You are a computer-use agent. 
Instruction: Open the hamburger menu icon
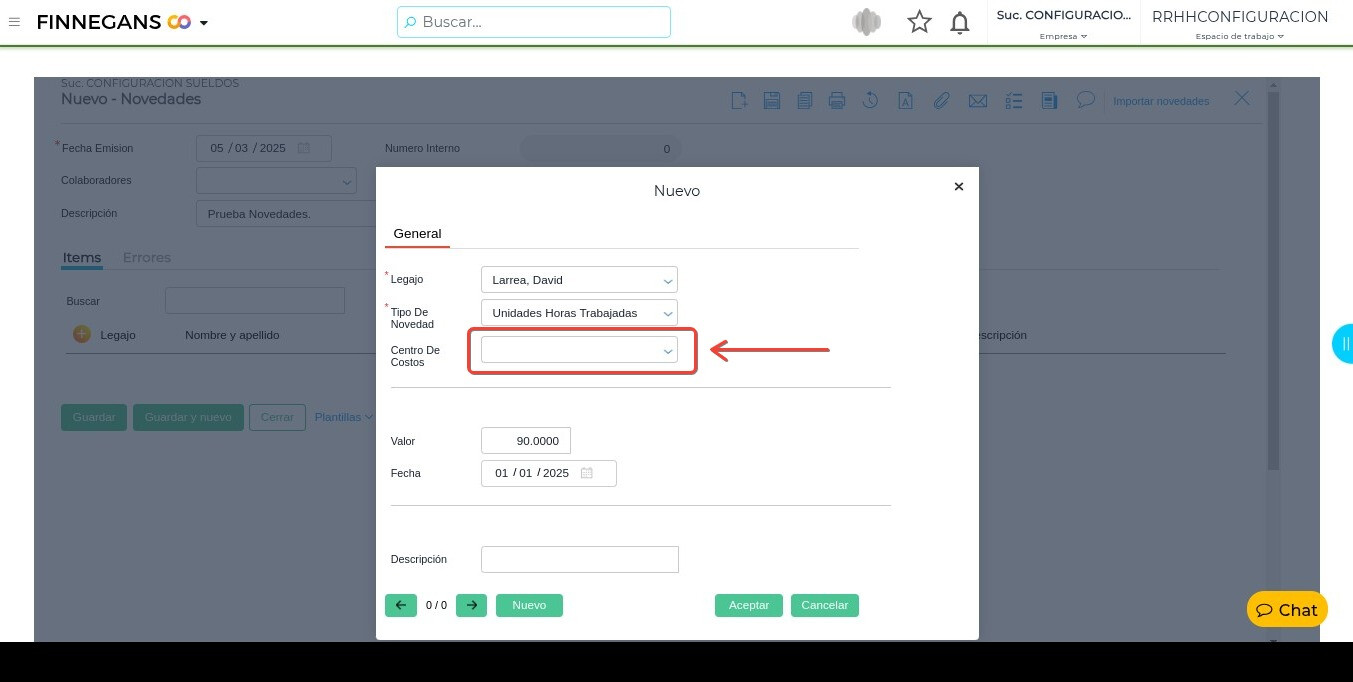coord(14,22)
